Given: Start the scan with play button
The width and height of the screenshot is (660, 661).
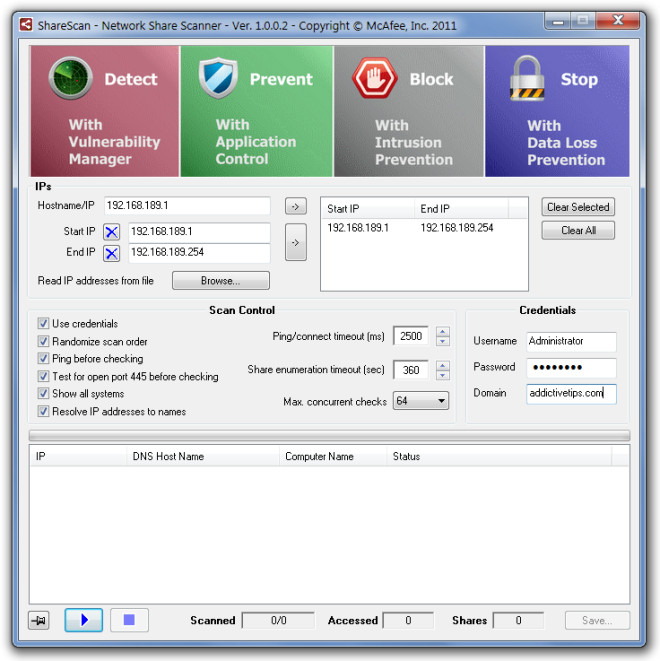Looking at the screenshot, I should click(83, 620).
